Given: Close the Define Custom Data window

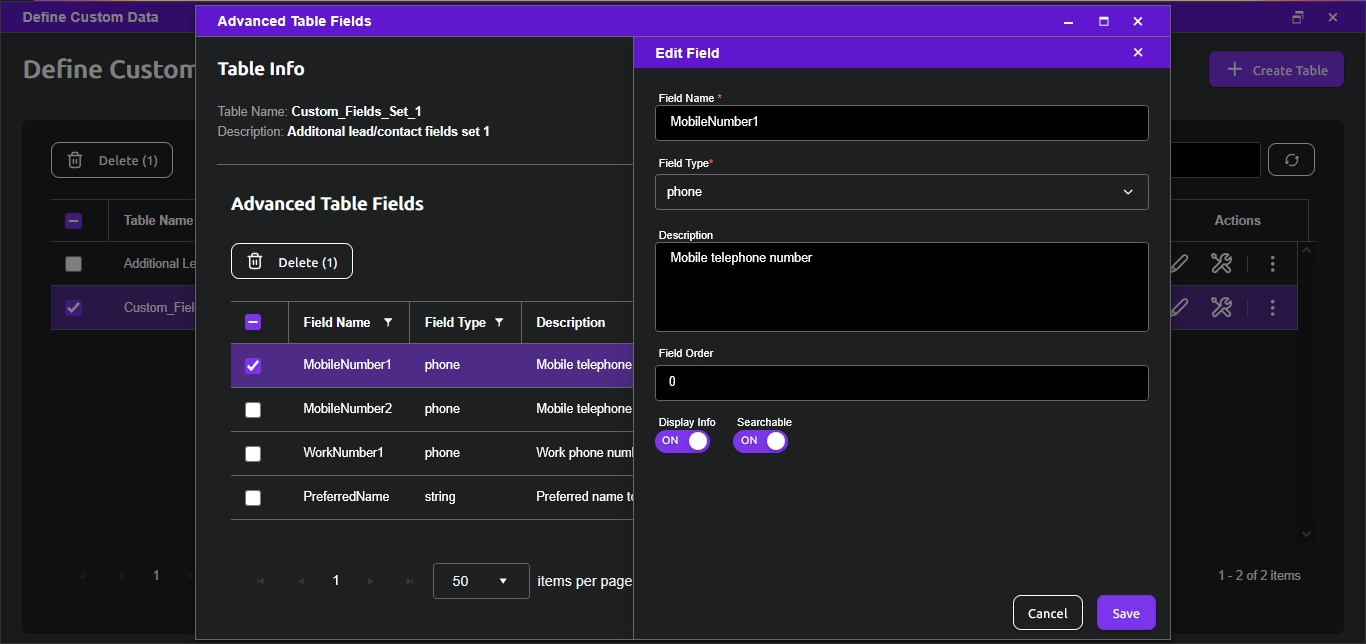Looking at the screenshot, I should 1333,17.
